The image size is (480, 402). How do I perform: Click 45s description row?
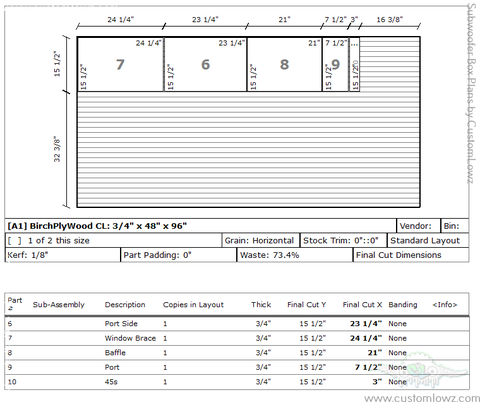[111, 382]
